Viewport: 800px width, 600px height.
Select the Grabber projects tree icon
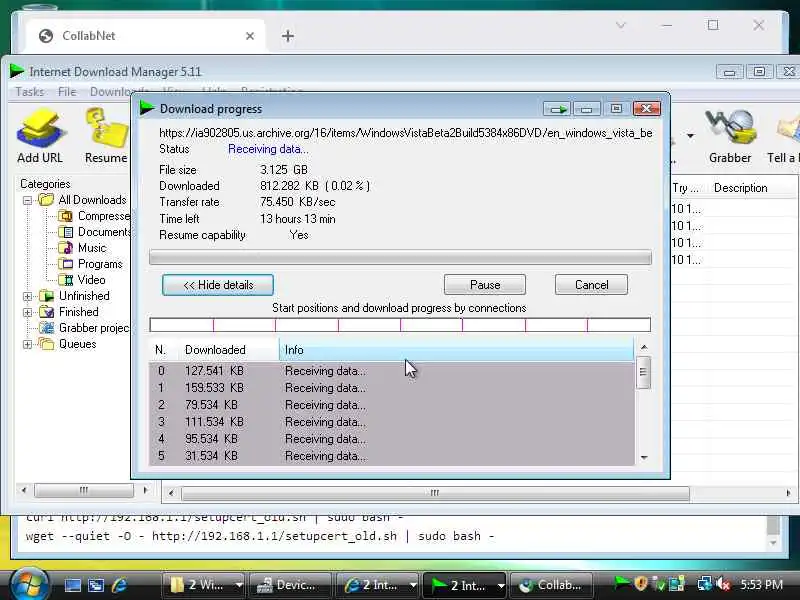click(47, 328)
